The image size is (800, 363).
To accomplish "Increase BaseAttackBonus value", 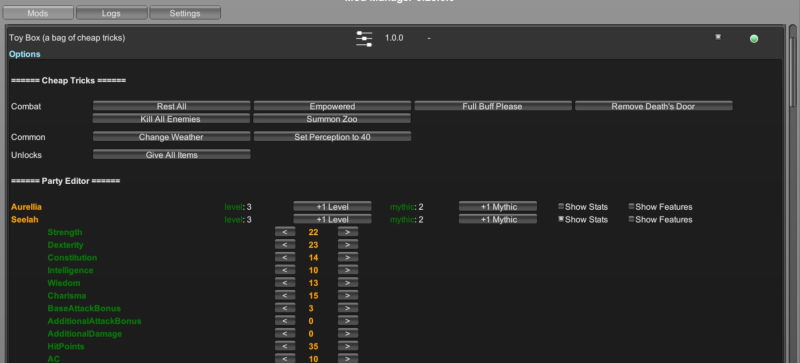I will pyautogui.click(x=348, y=308).
